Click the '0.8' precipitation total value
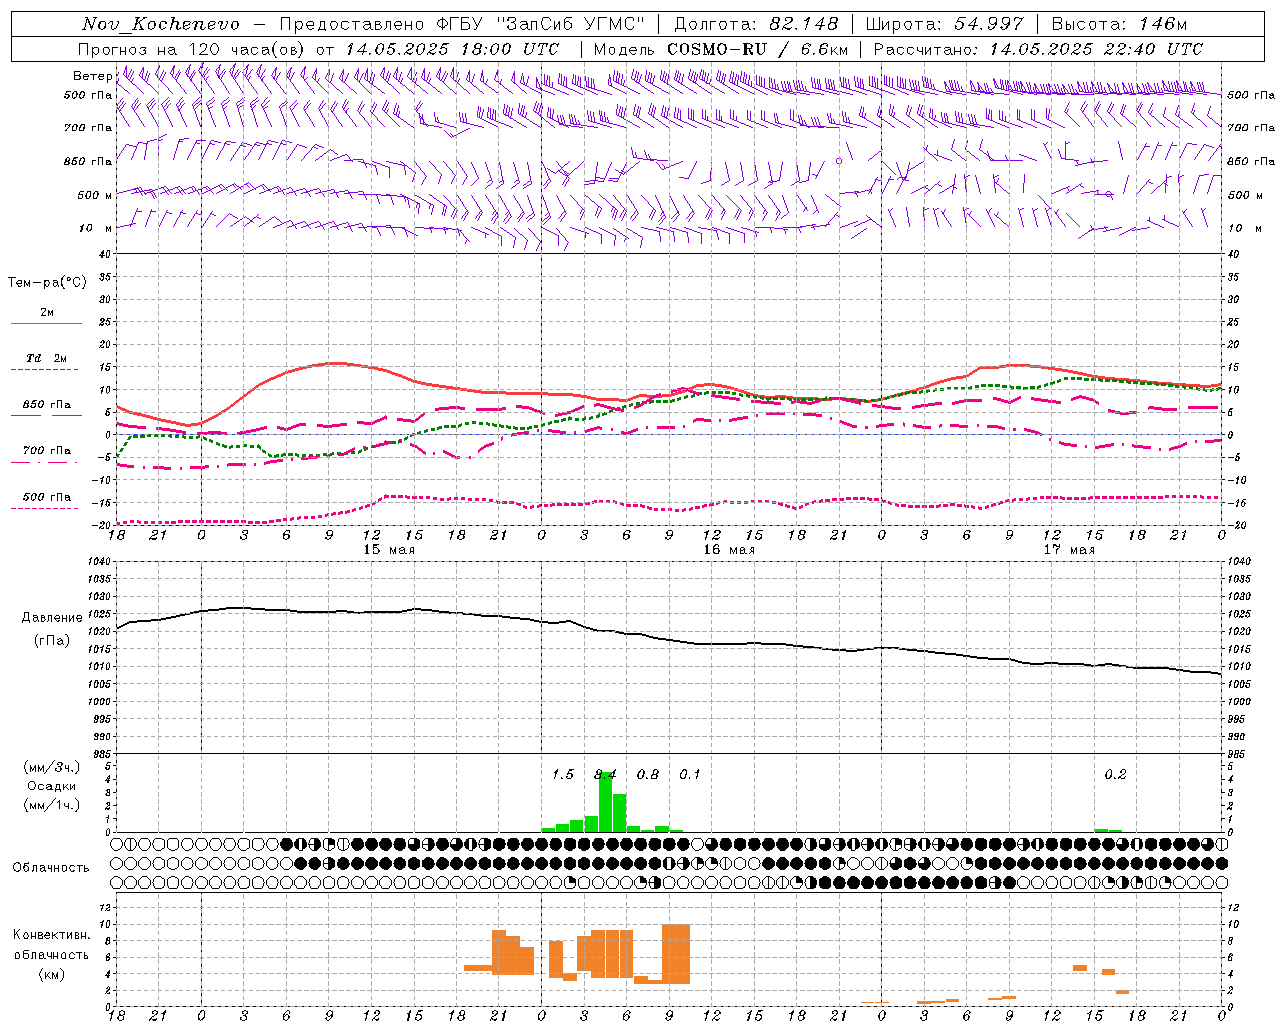 [x=648, y=774]
